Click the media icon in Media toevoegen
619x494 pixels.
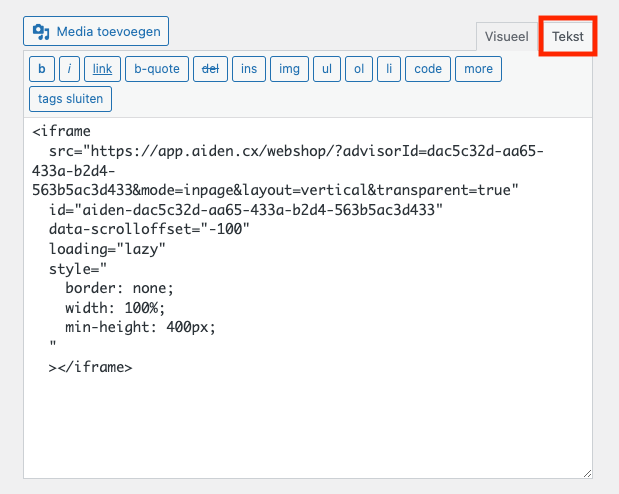pos(41,32)
